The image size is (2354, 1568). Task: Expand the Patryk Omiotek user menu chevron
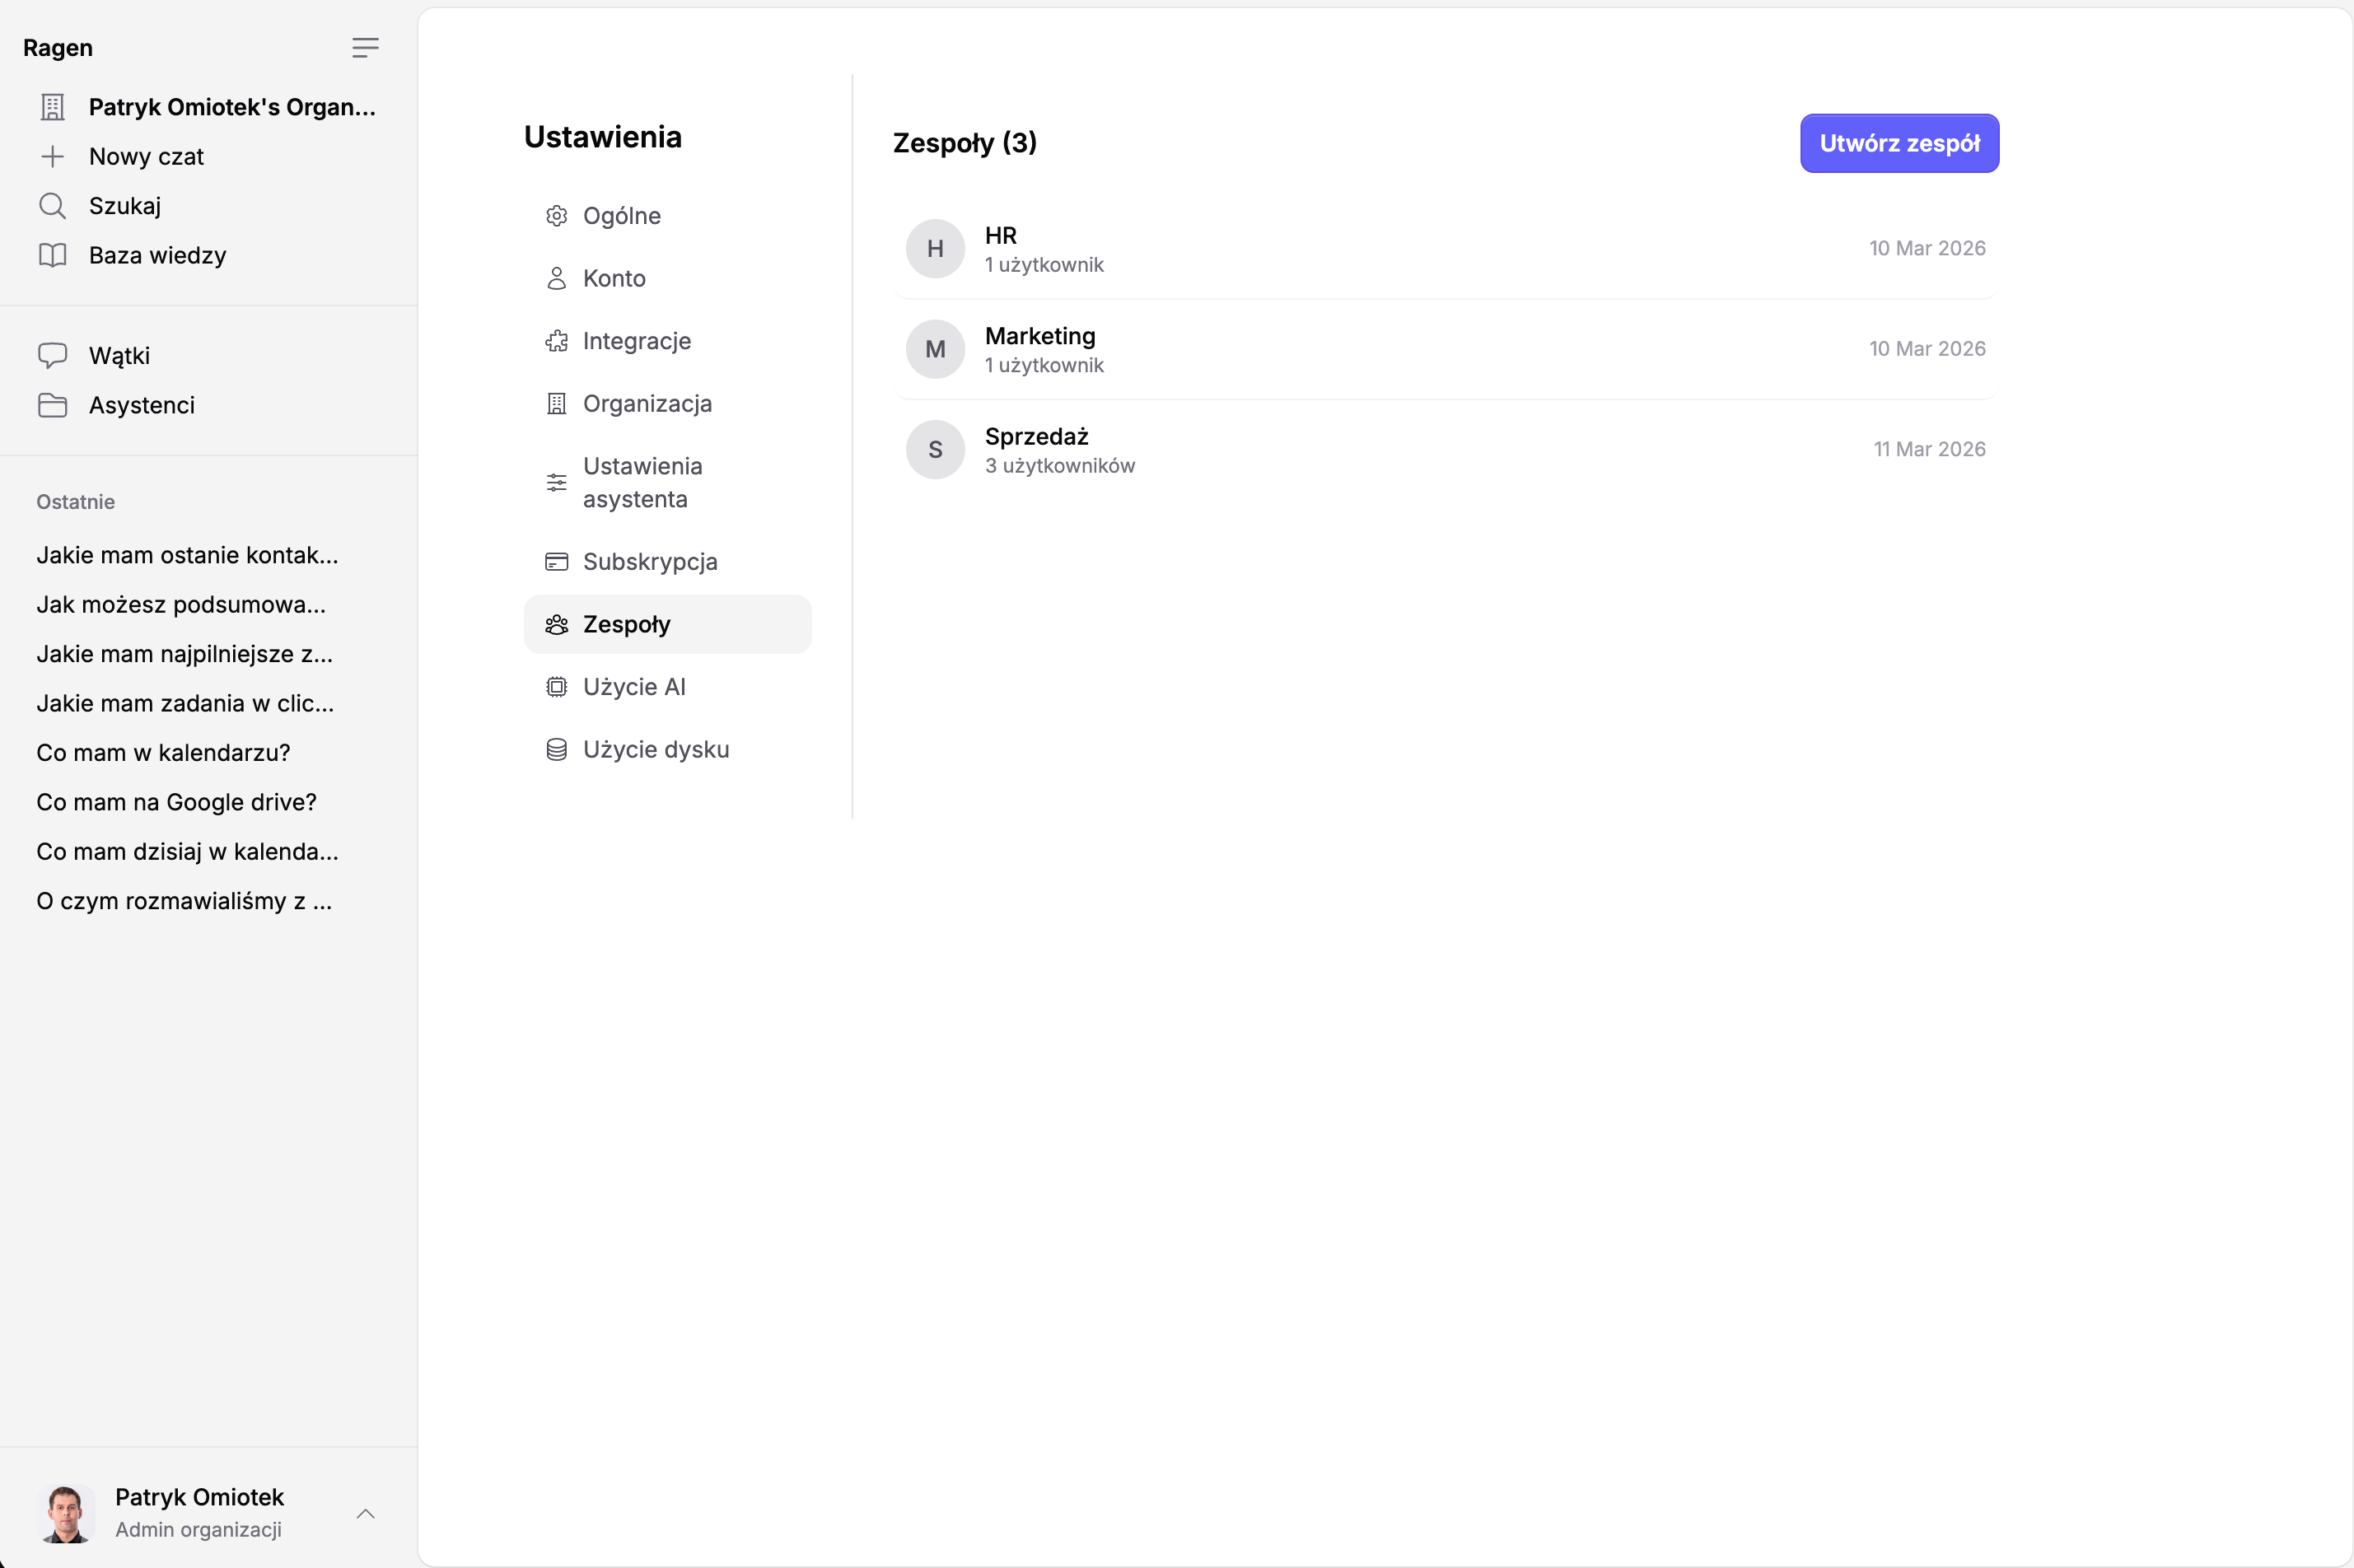click(365, 1513)
